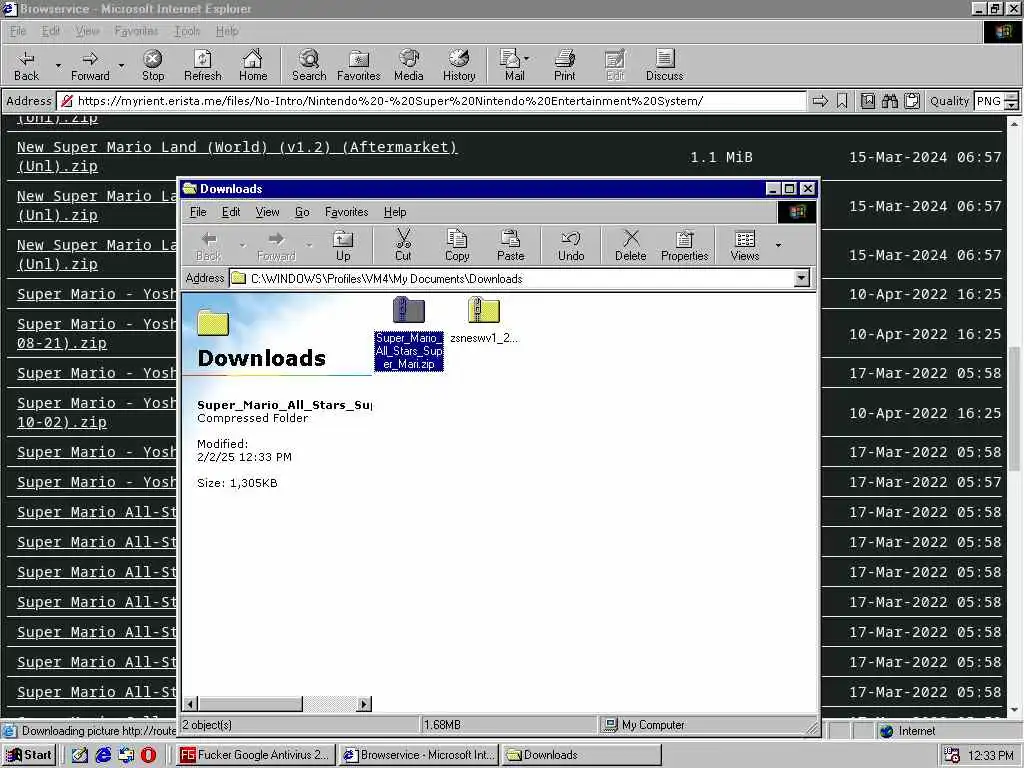
Task: Open the View menu in Downloads window
Action: coord(267,212)
